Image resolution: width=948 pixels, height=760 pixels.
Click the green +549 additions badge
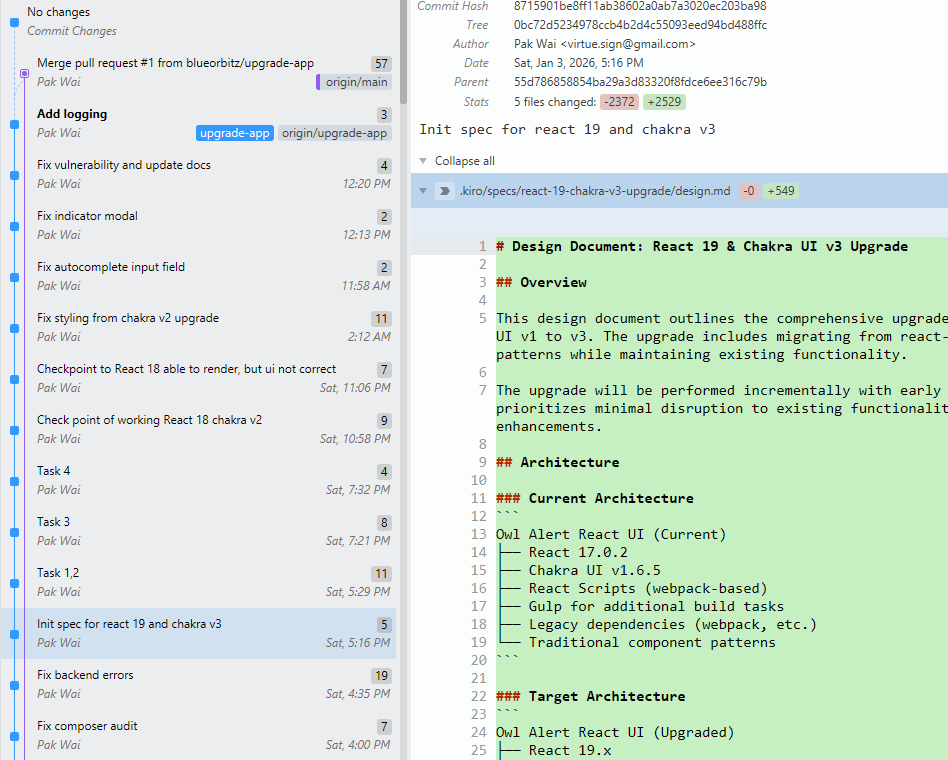pyautogui.click(x=780, y=191)
